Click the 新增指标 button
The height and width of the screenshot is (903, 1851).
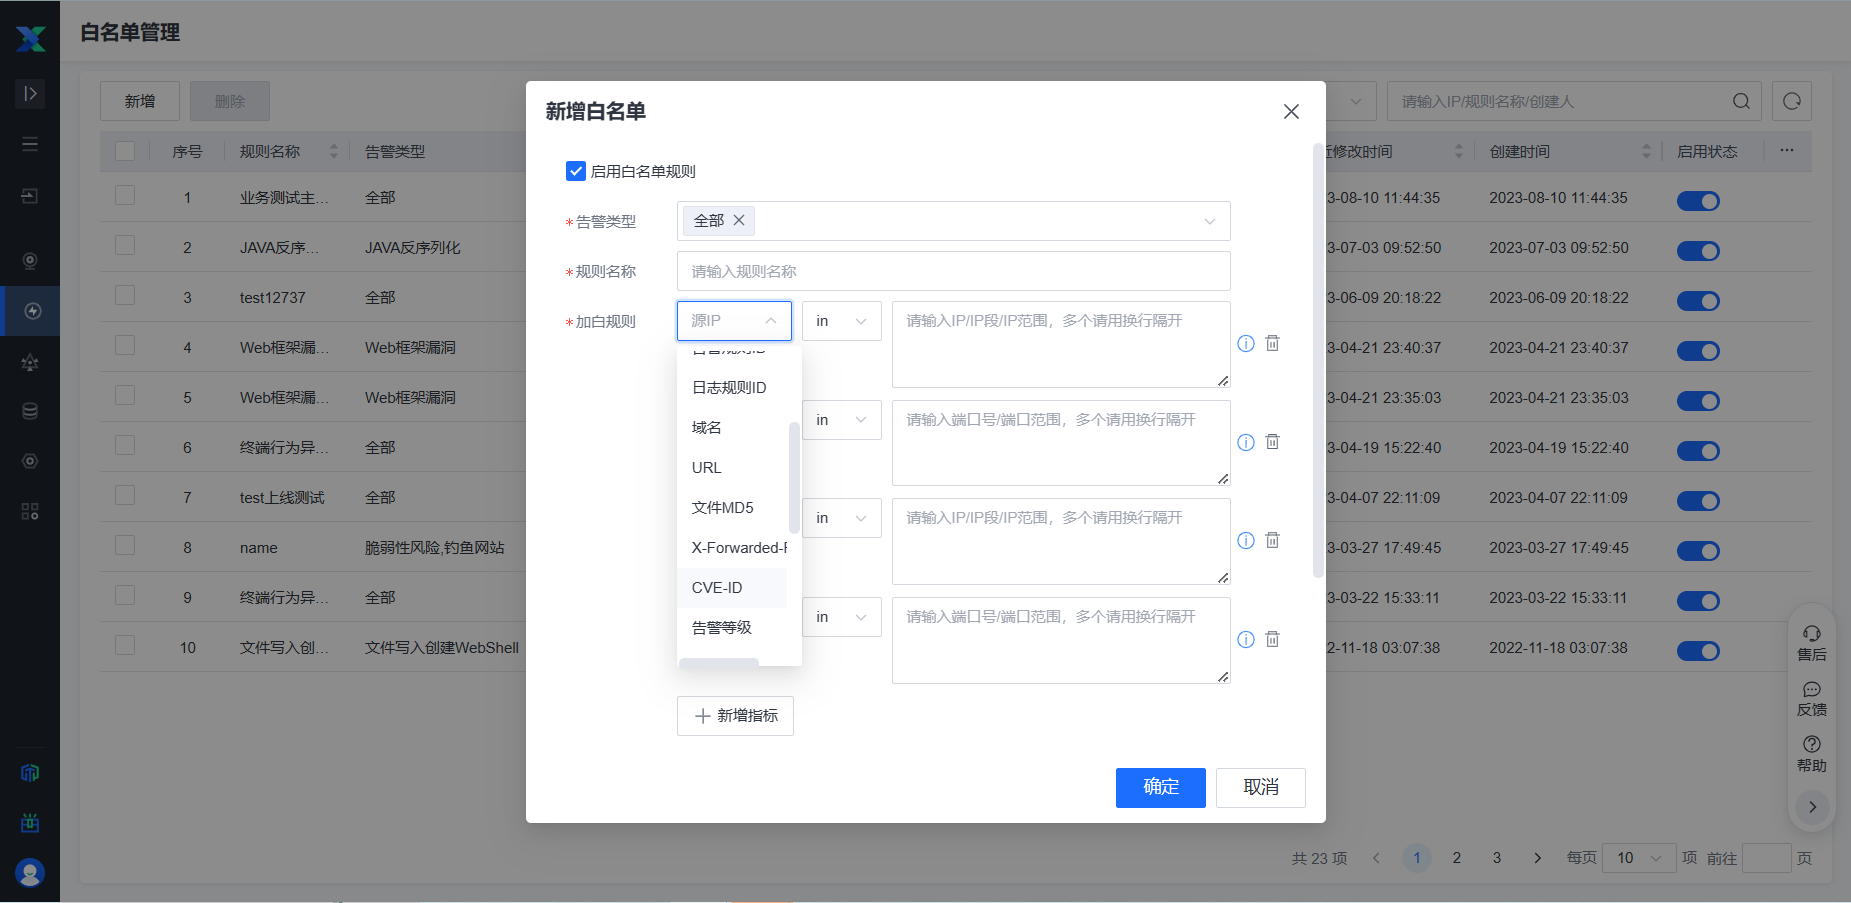pyautogui.click(x=735, y=716)
